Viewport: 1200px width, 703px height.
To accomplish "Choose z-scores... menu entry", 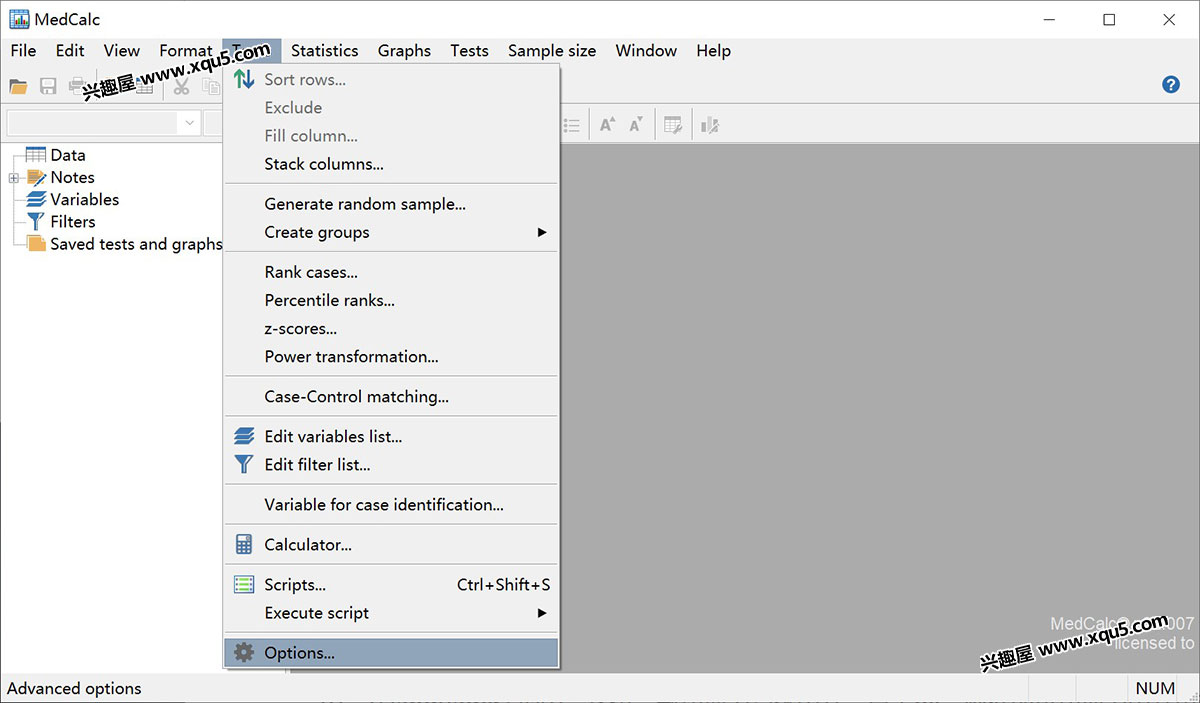I will tap(391, 328).
